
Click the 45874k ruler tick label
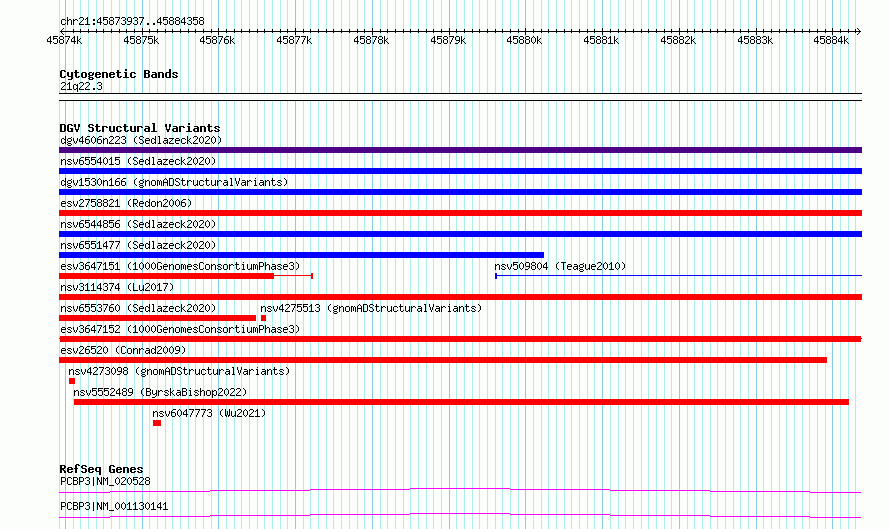[x=64, y=40]
